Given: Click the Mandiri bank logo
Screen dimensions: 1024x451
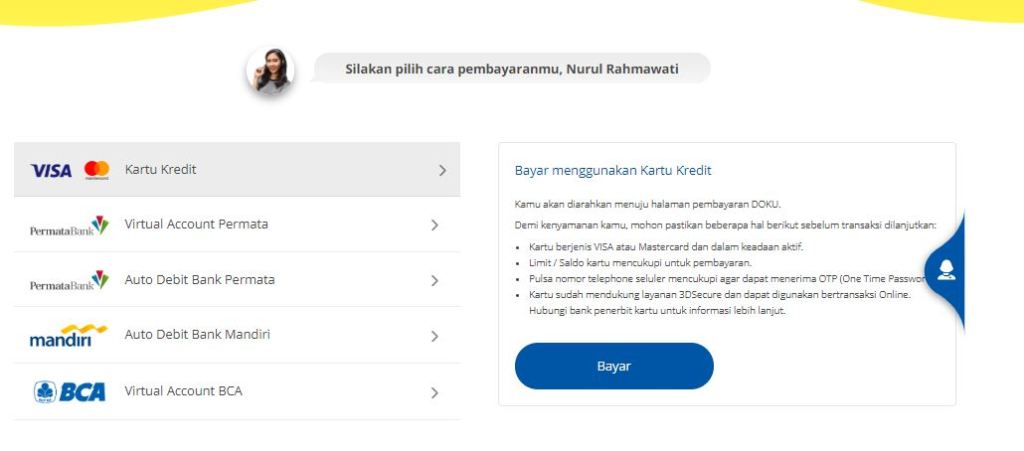Looking at the screenshot, I should (68, 336).
